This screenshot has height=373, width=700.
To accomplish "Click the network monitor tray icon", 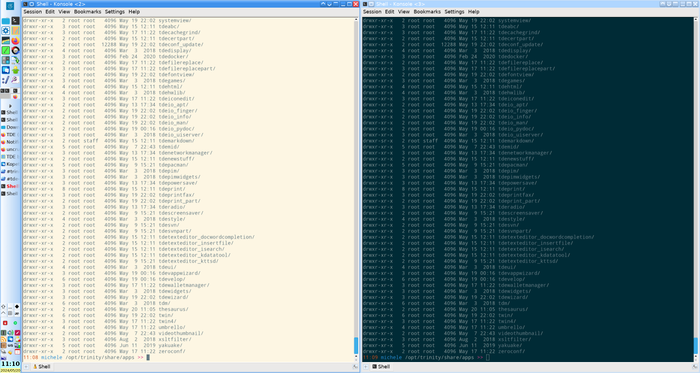I will (x=17, y=345).
